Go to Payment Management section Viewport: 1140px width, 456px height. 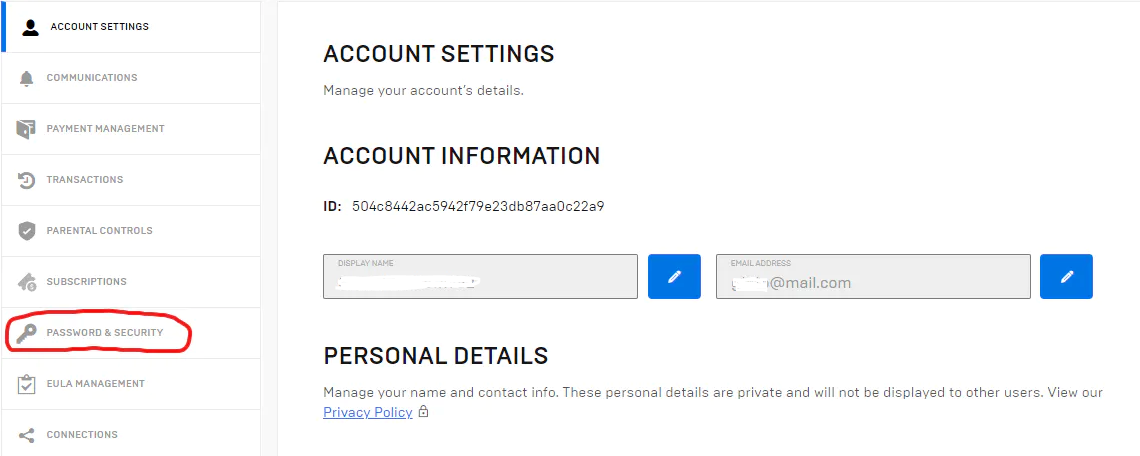(131, 129)
